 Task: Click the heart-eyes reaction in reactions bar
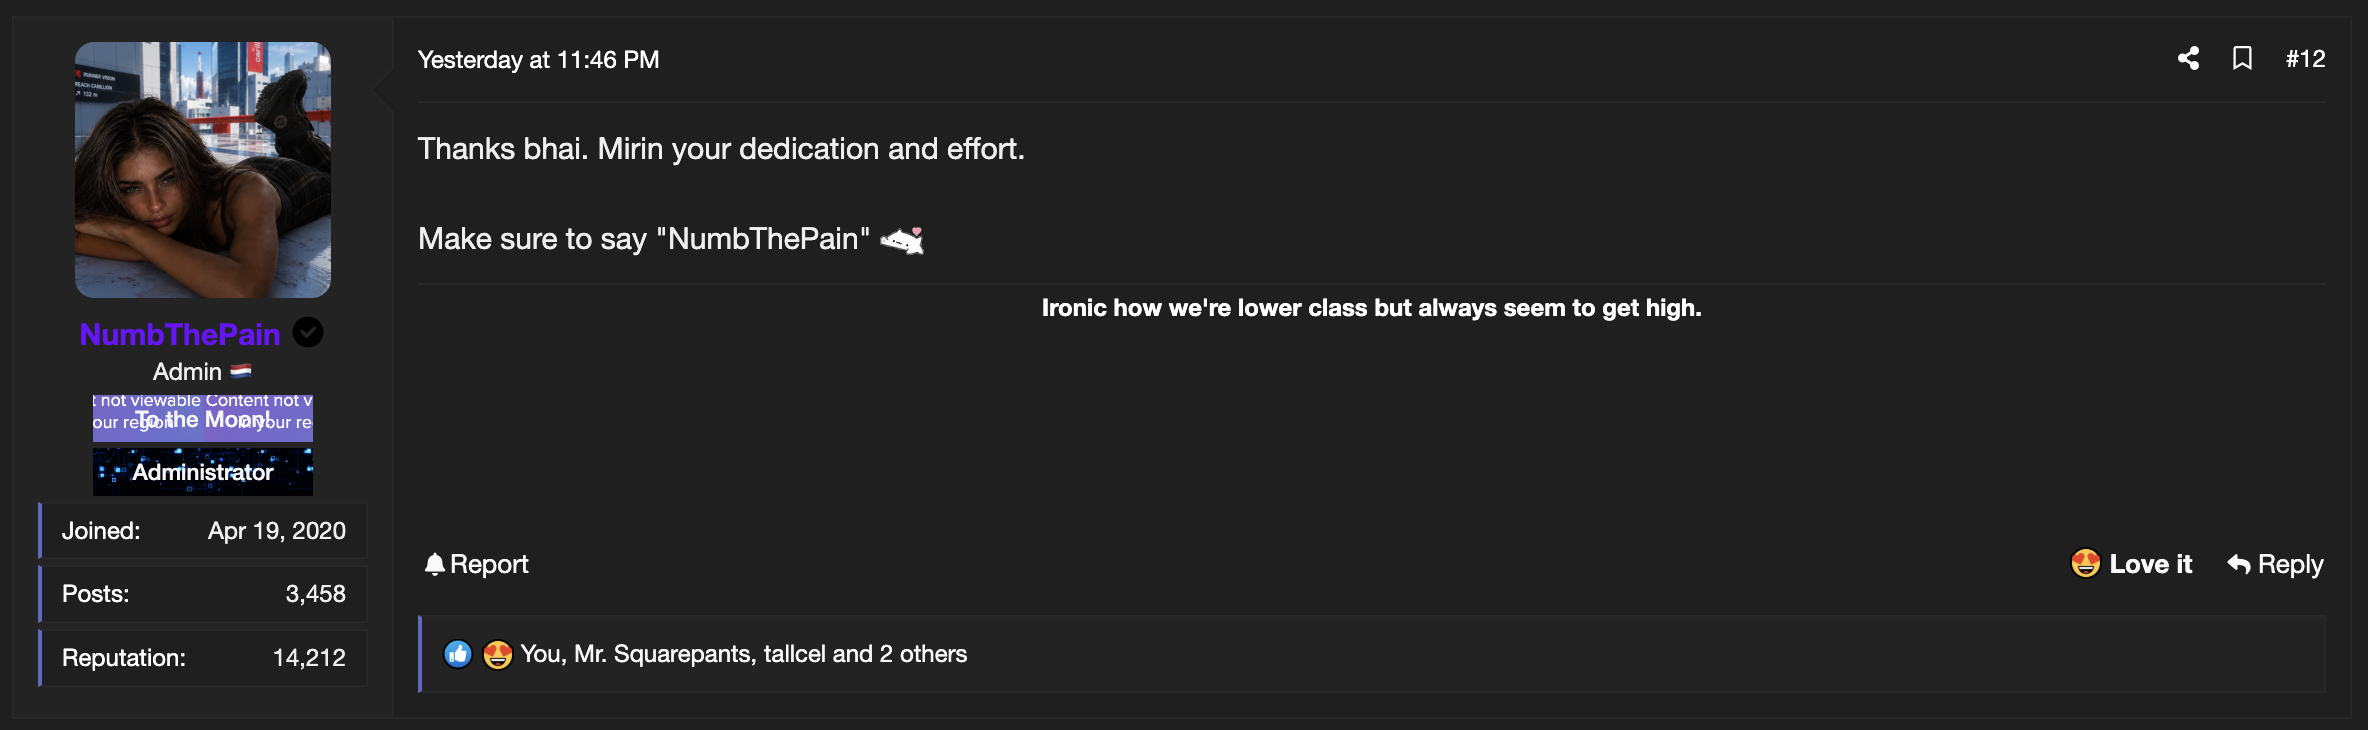(x=497, y=654)
